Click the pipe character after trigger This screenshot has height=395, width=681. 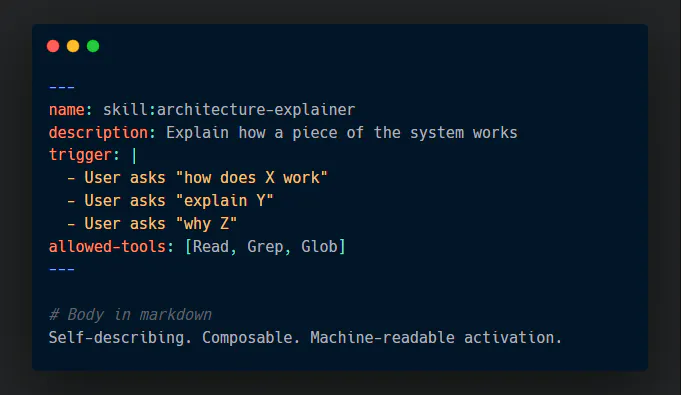[134, 155]
